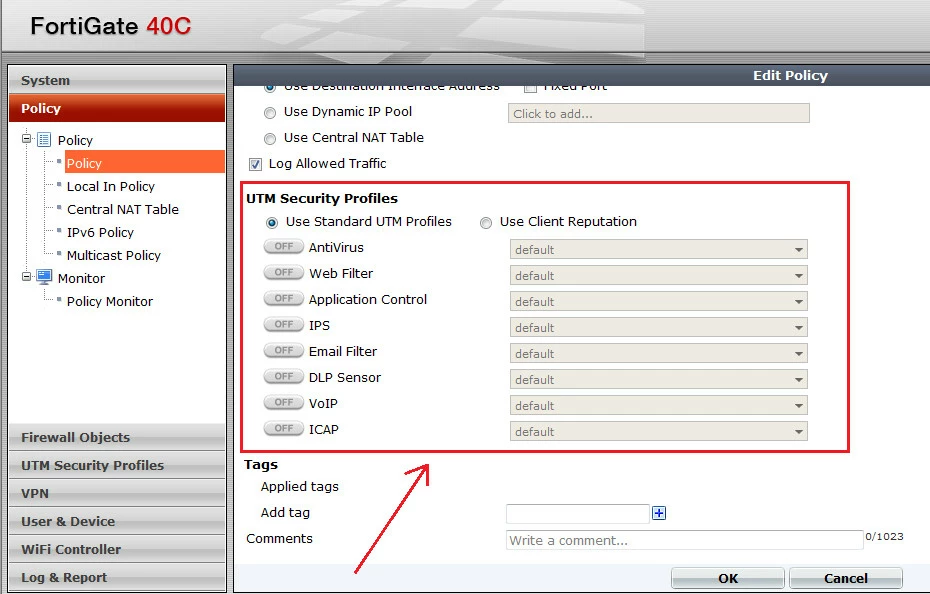Toggle the ICAP OFF switch
Viewport: 930px width, 594px height.
pos(284,429)
